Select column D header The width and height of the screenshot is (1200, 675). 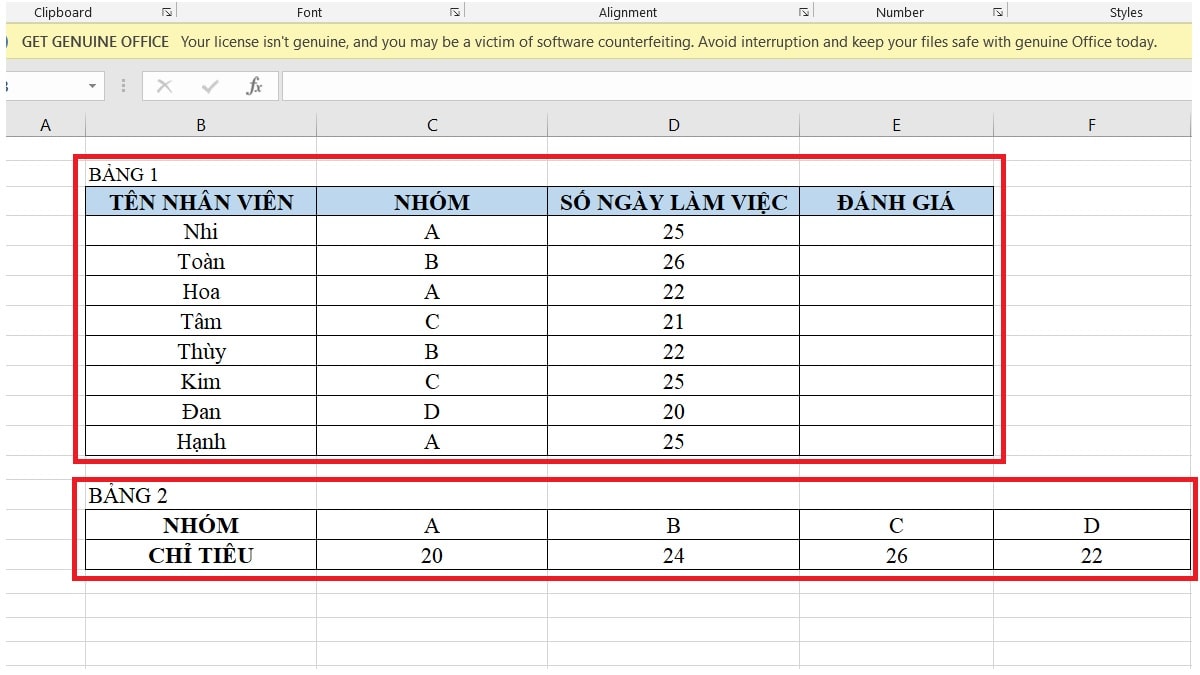point(673,125)
